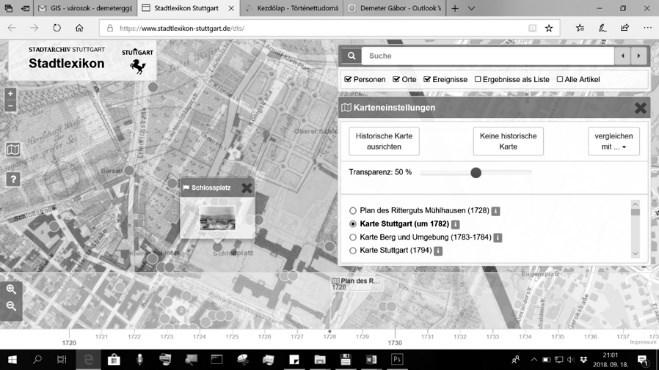659x370 pixels.
Task: Refresh the page
Action: (56, 28)
